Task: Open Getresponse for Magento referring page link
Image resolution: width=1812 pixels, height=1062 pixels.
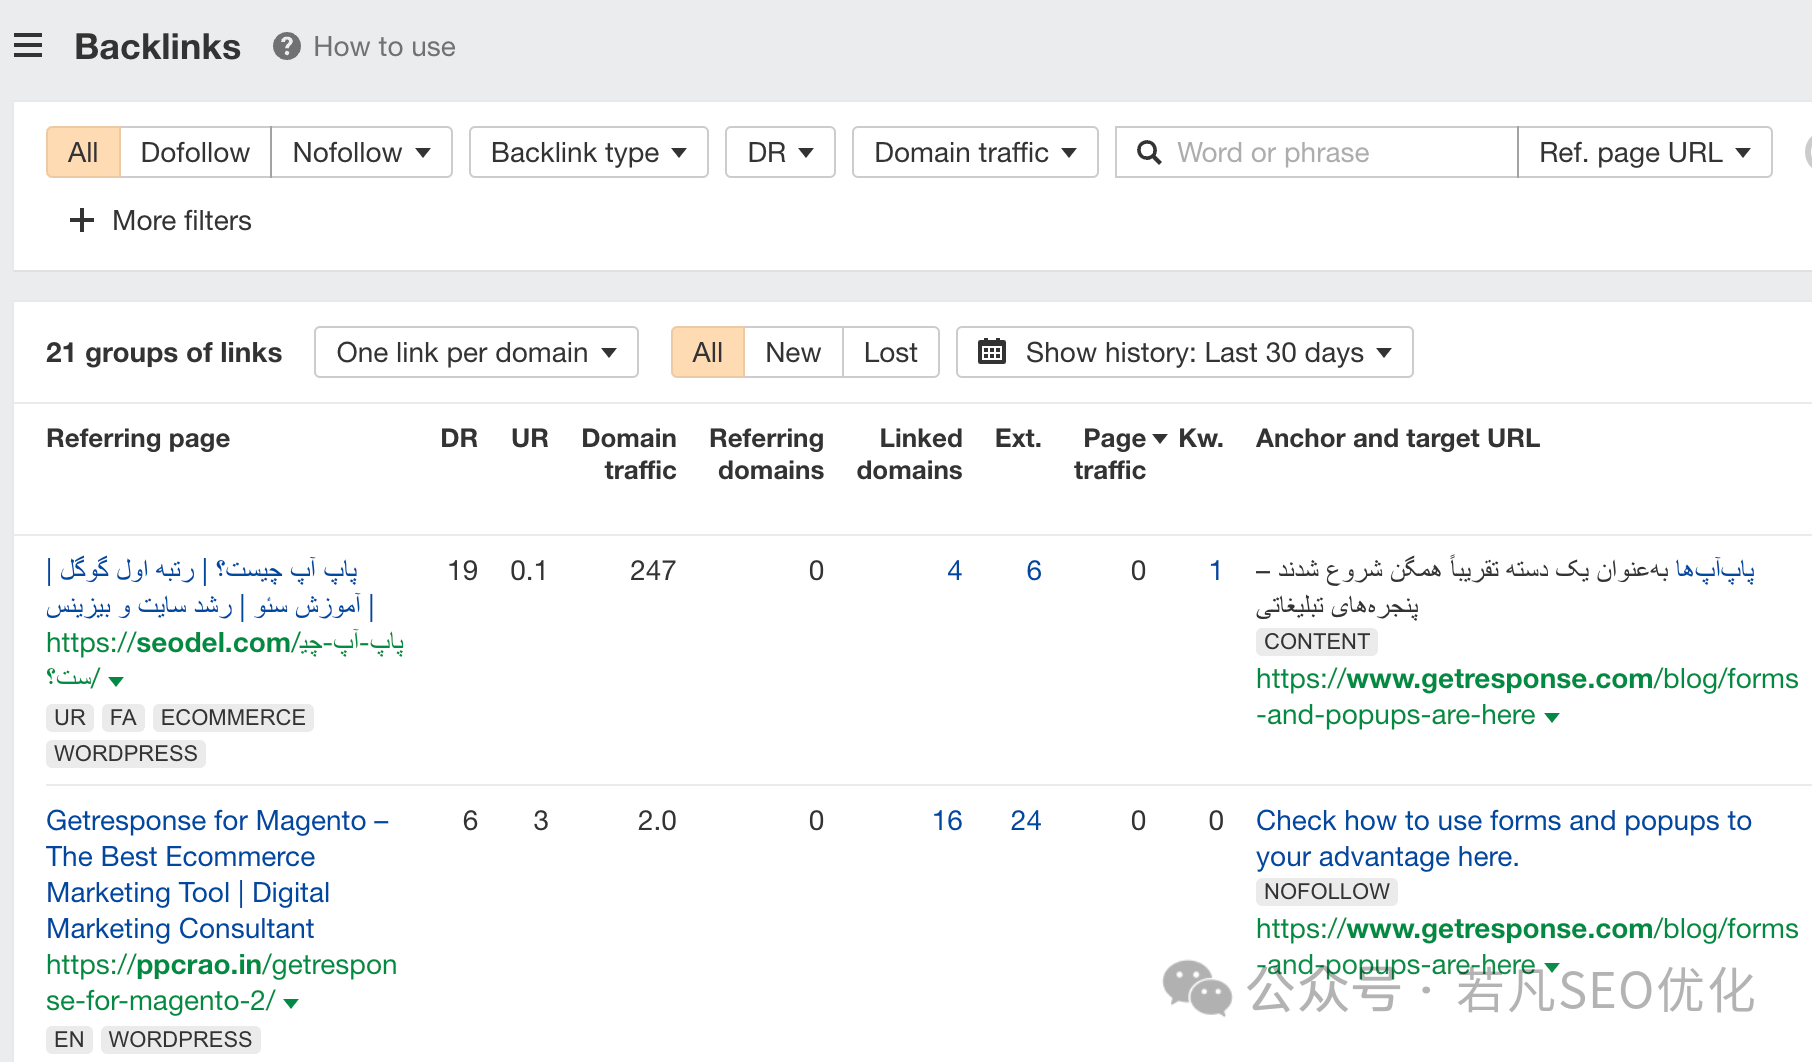Action: pyautogui.click(x=218, y=874)
